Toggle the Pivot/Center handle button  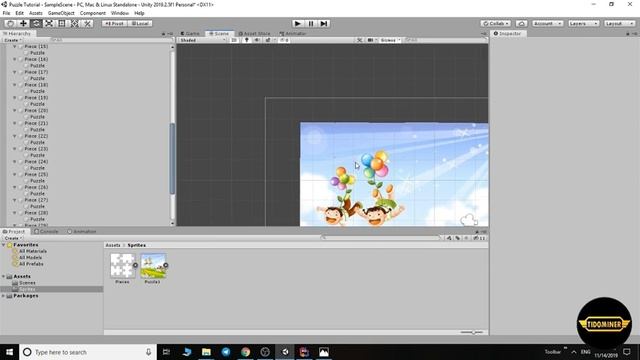(x=114, y=23)
